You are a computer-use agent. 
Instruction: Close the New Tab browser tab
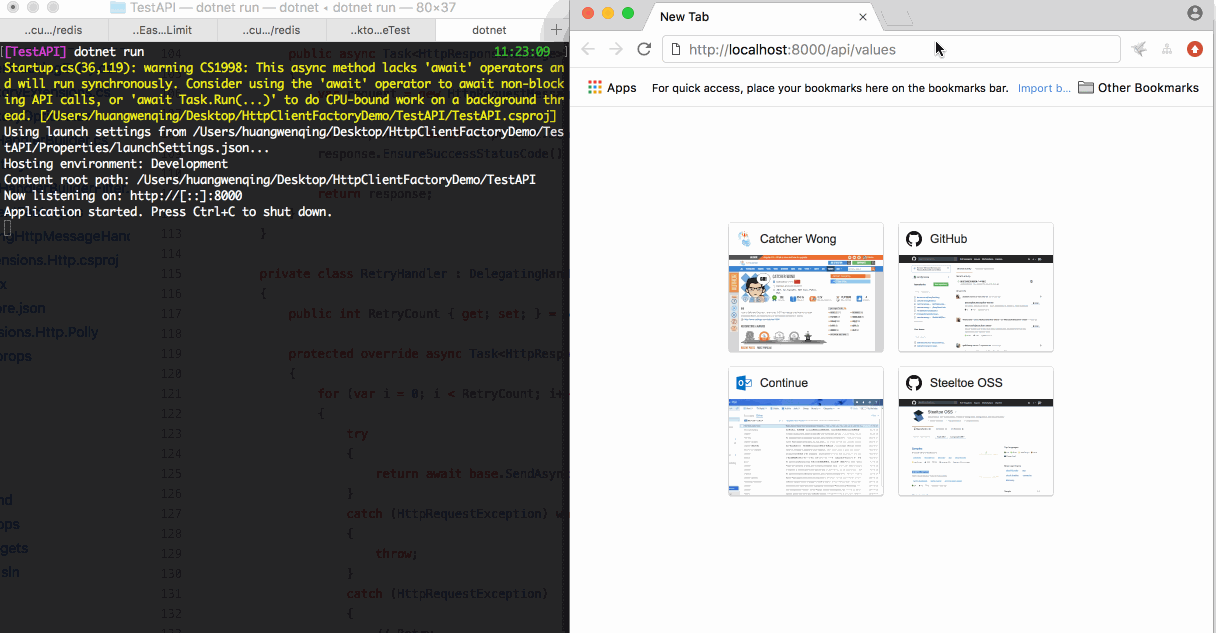coord(863,17)
